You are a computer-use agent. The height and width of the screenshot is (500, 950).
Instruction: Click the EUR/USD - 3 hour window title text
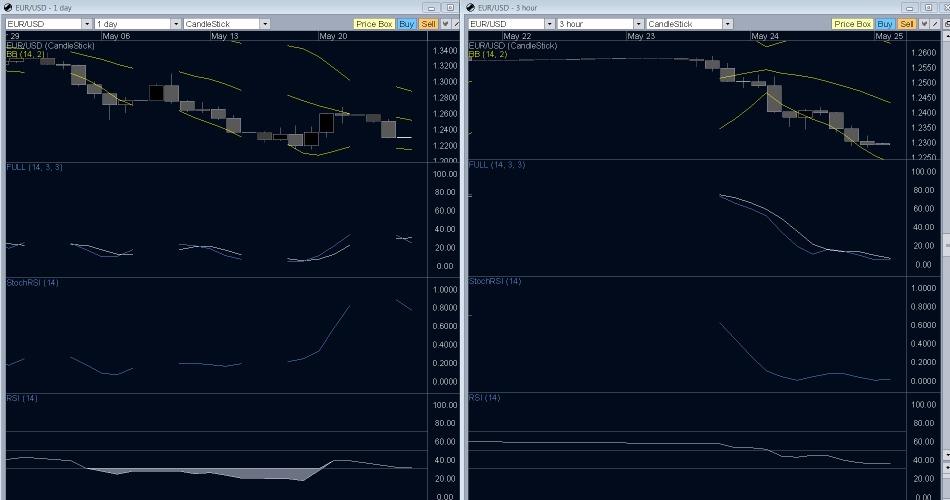click(x=507, y=8)
